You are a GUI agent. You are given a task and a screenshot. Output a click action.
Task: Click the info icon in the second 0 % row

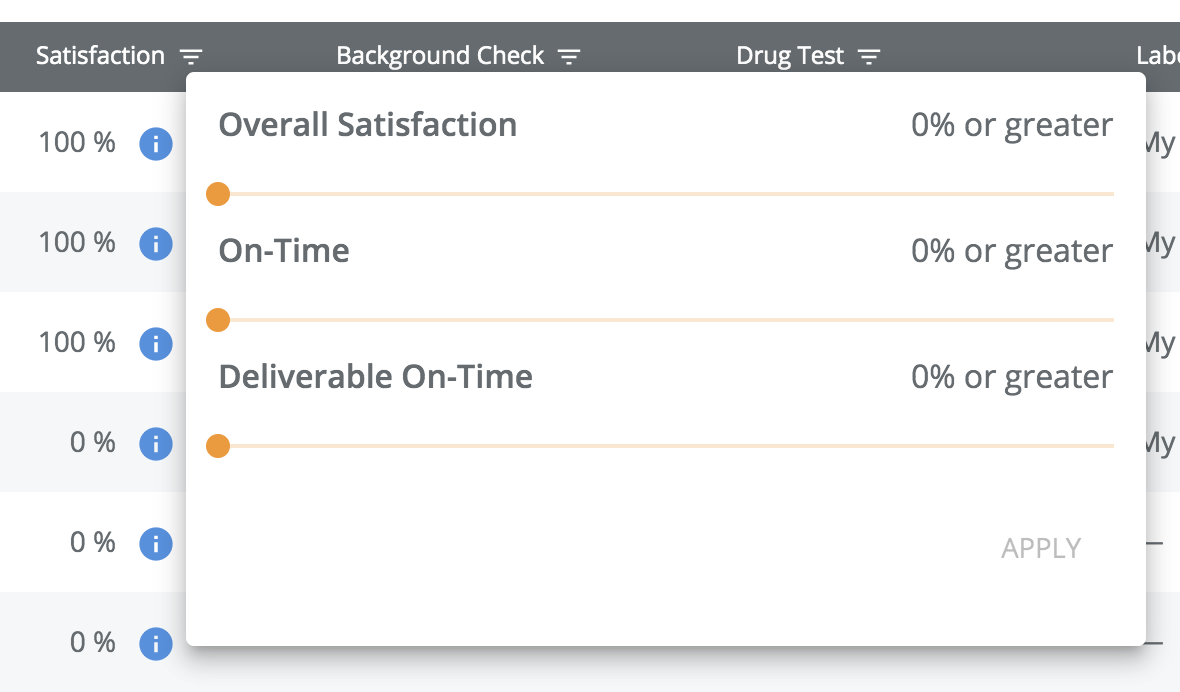point(155,544)
